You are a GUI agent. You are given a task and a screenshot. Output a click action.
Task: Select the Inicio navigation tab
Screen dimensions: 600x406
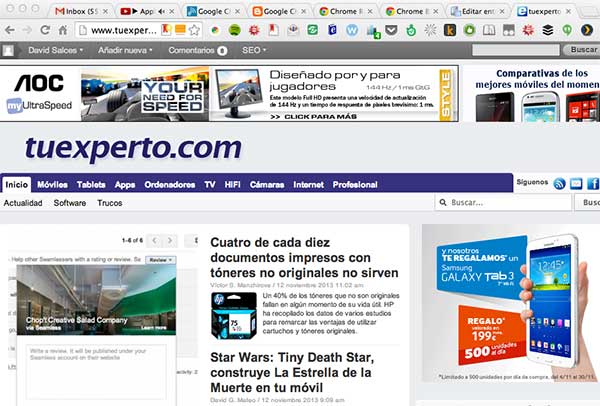pyautogui.click(x=16, y=184)
